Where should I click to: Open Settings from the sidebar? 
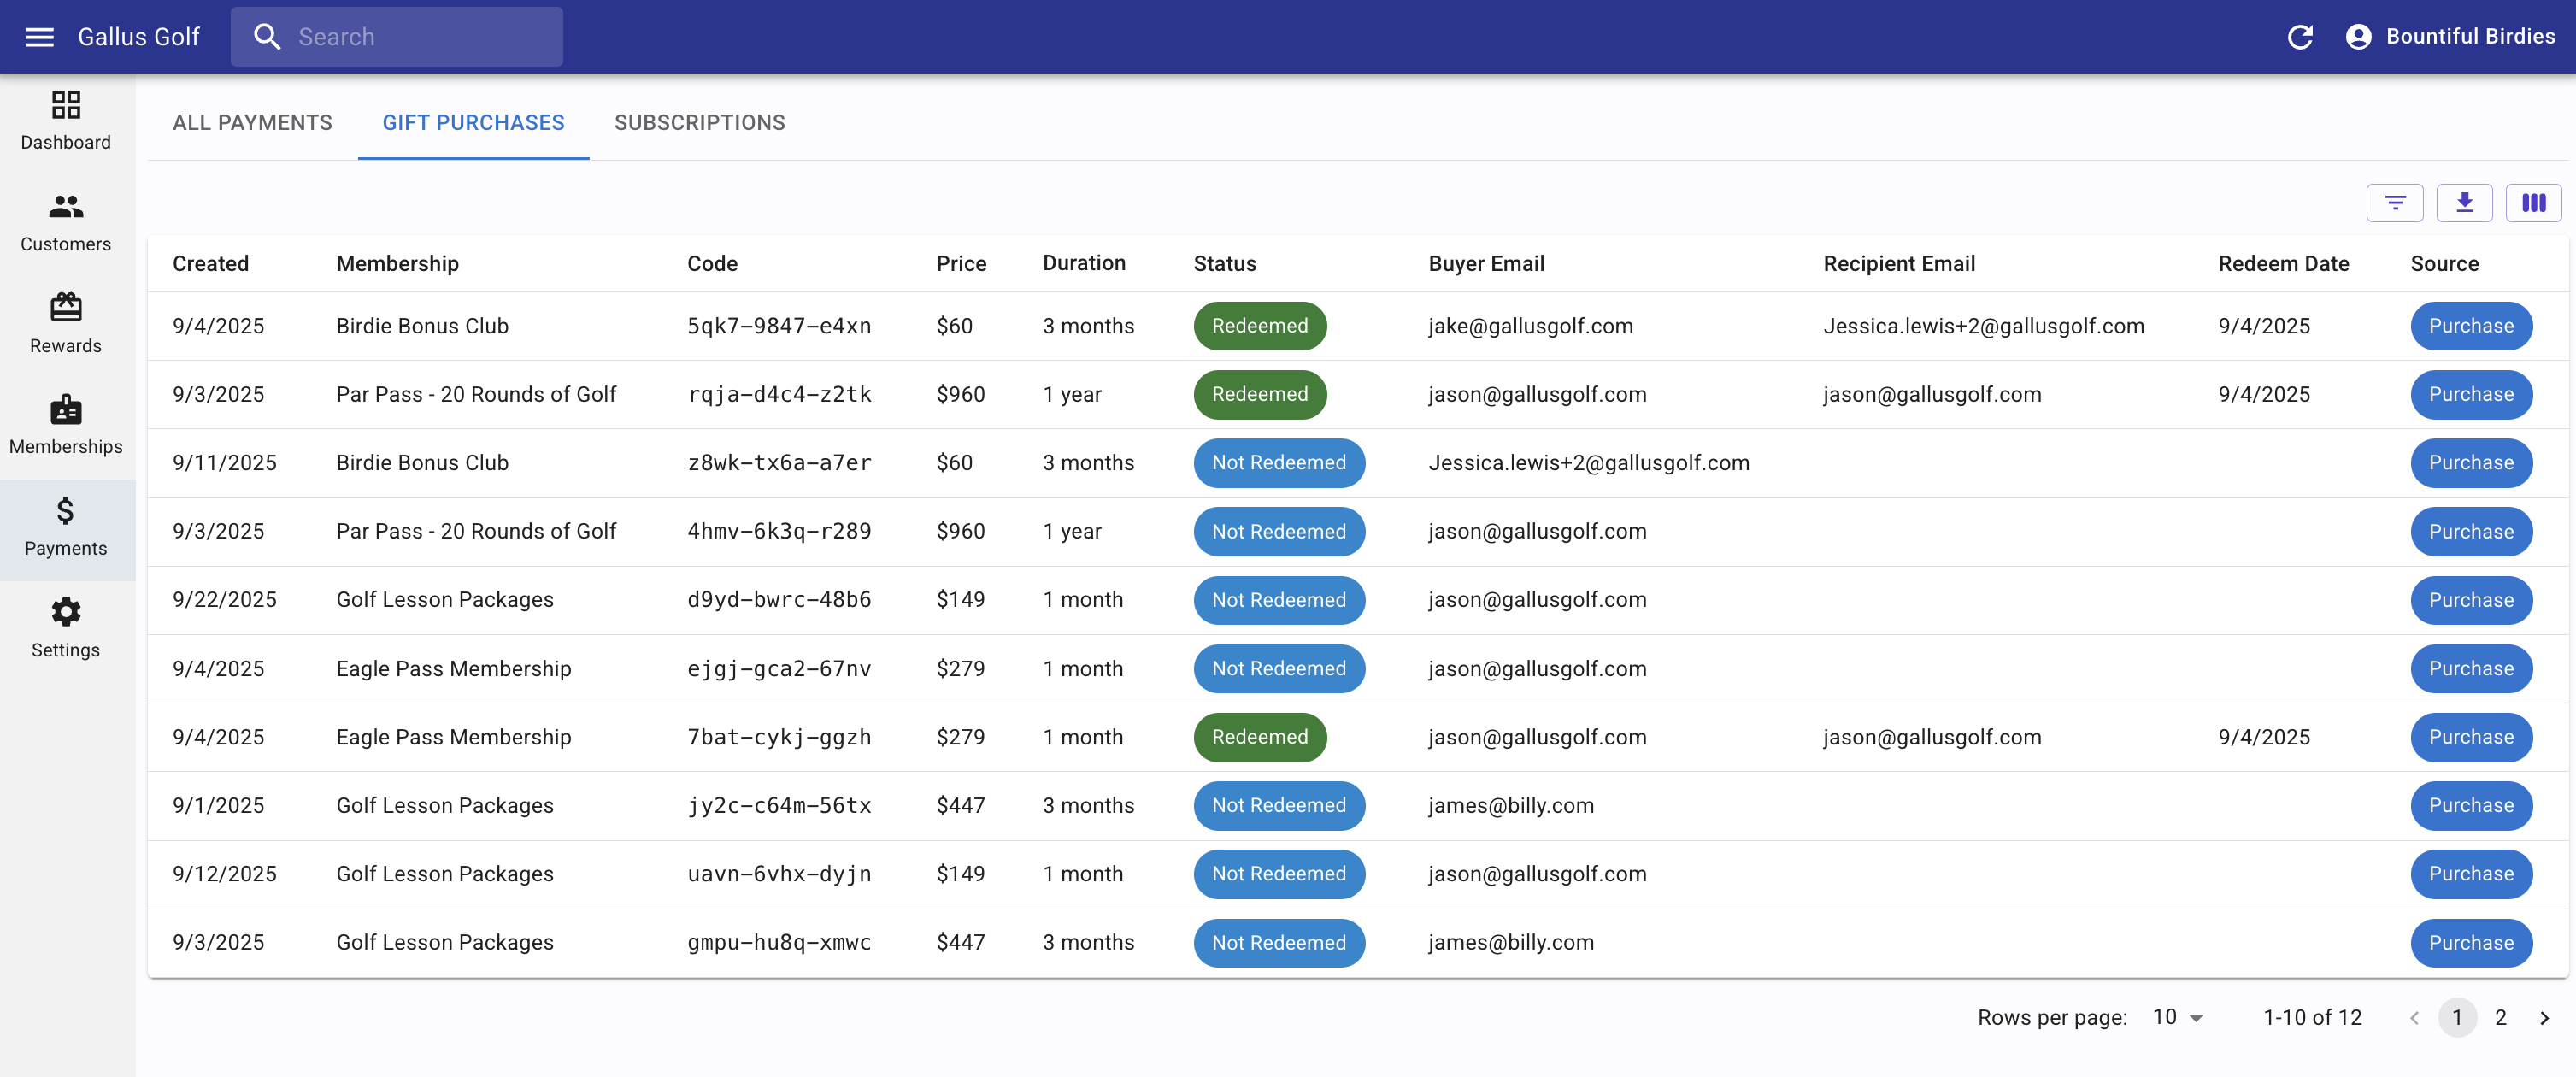tap(66, 628)
